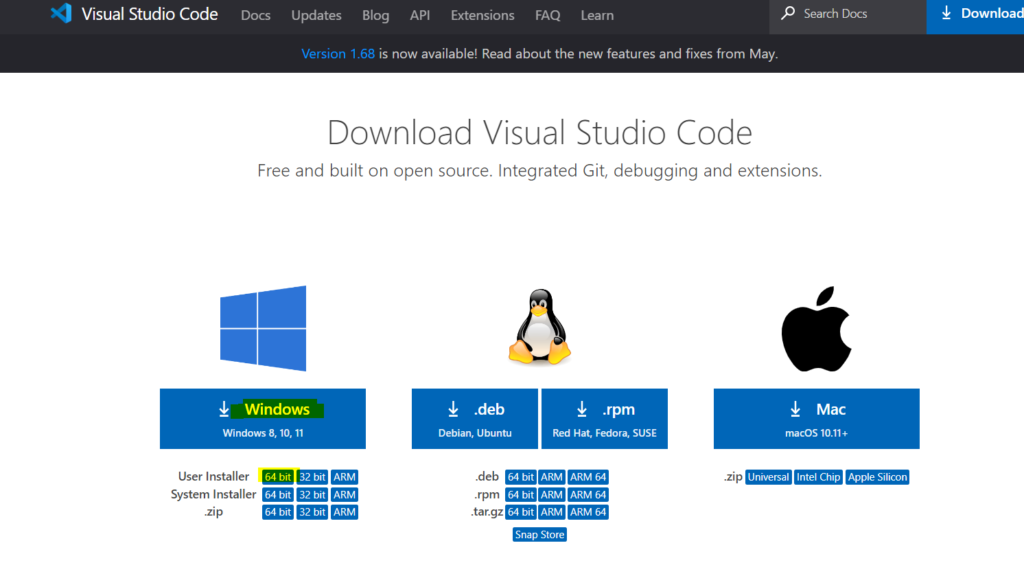This screenshot has height=576, width=1024.
Task: Click the 'Download Visual Studio Code' heading
Action: point(539,133)
